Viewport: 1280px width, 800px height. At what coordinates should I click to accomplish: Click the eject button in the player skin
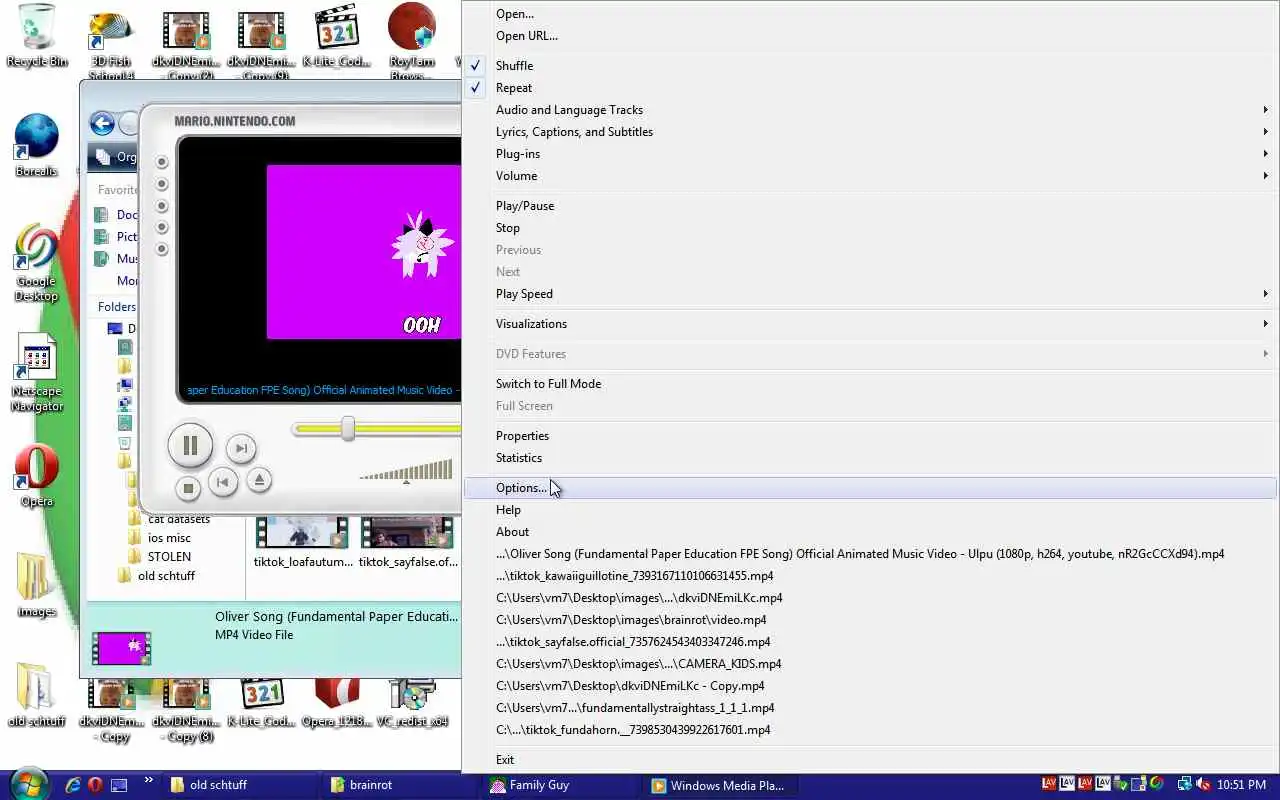click(x=259, y=480)
